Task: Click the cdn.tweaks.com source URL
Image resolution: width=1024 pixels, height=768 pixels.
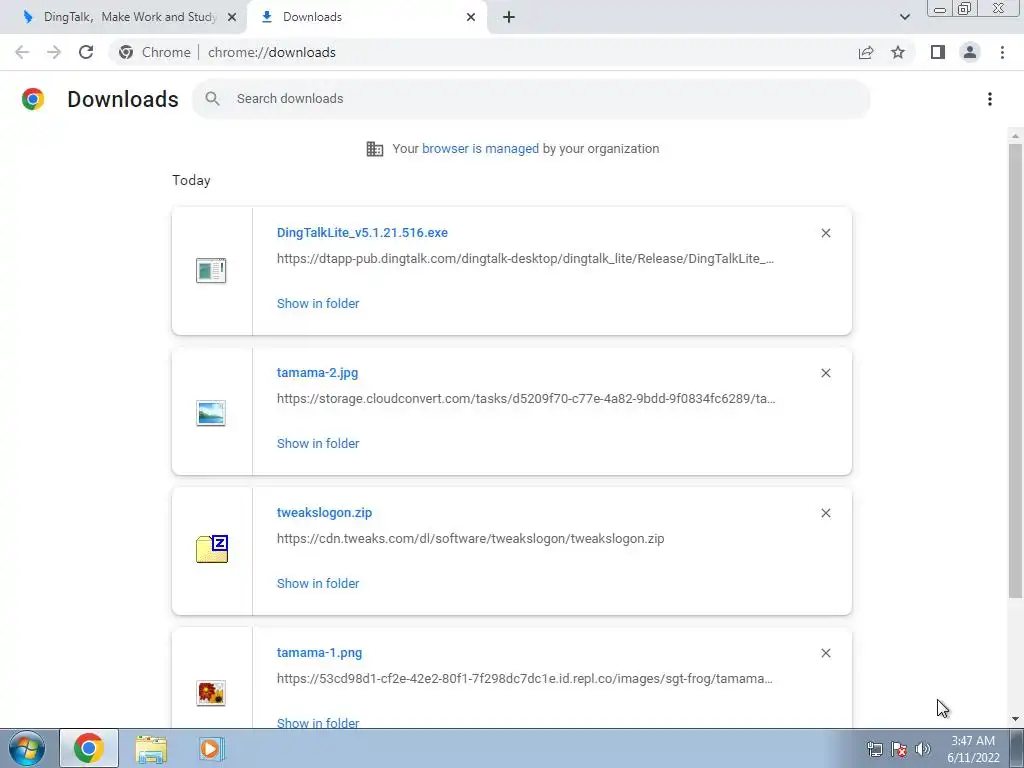Action: coord(470,539)
